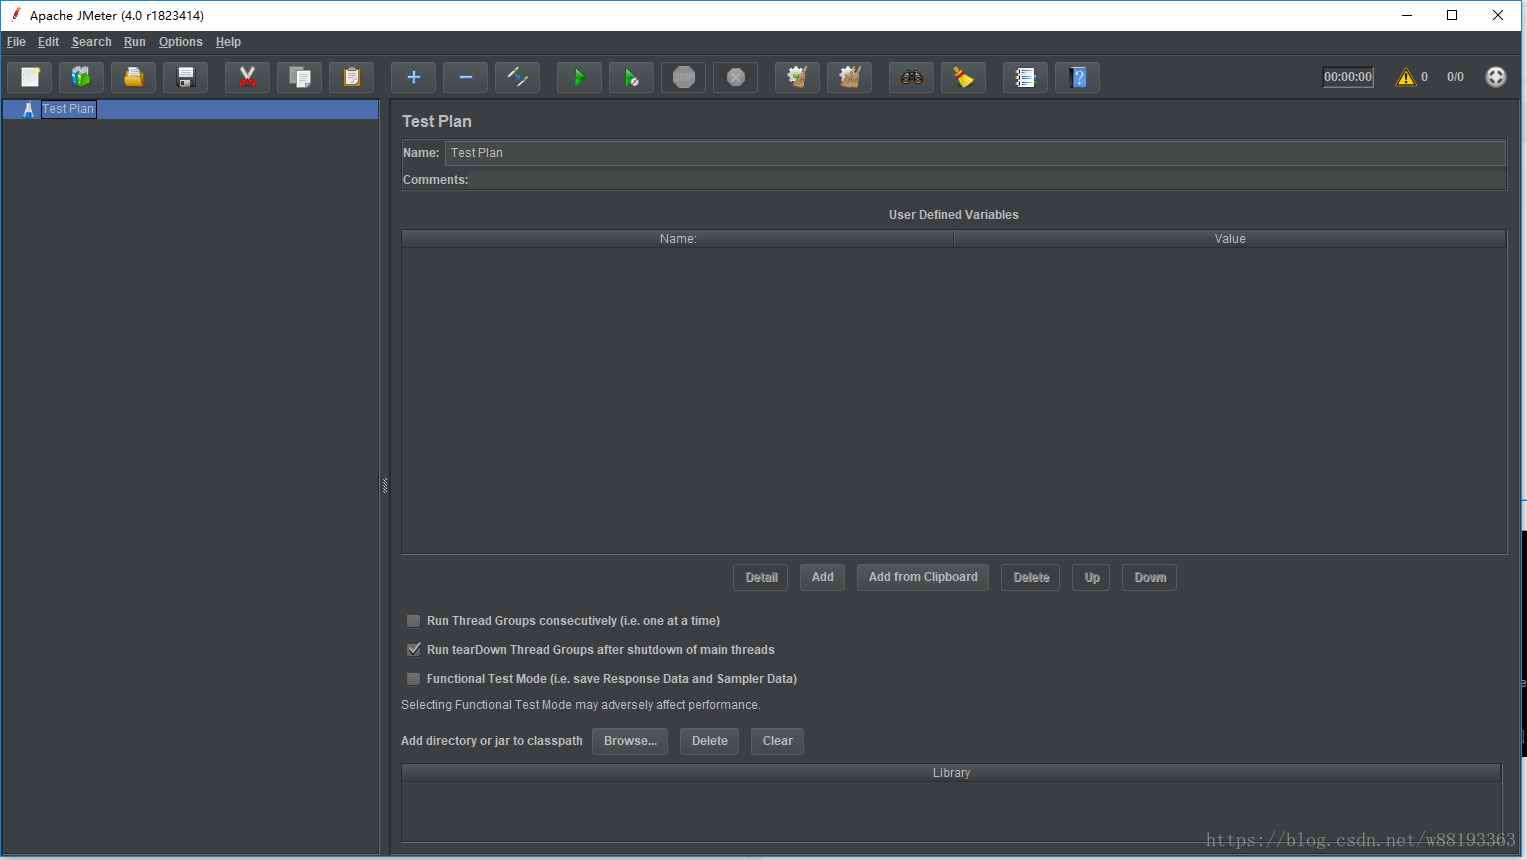Collapse all nodes with the minus icon

click(466, 77)
